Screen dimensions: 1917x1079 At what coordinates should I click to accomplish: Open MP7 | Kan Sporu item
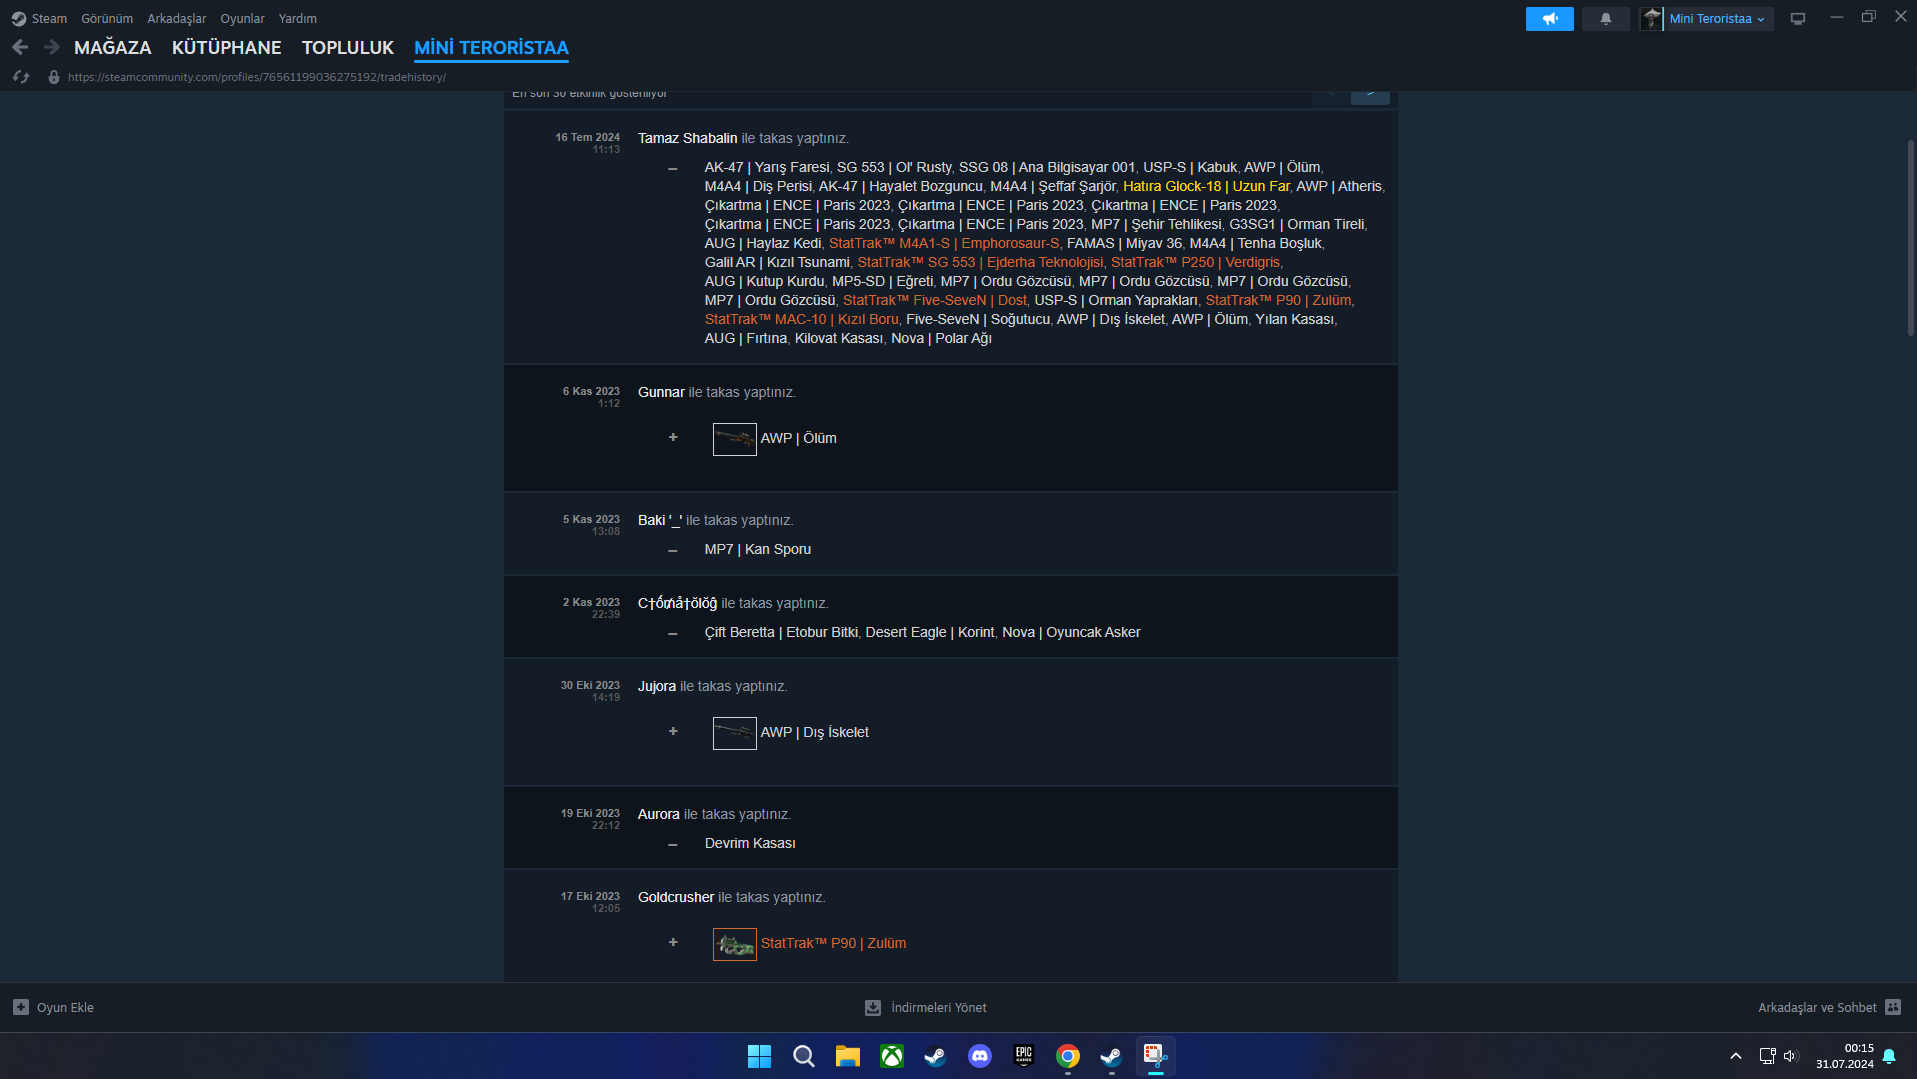coord(758,549)
